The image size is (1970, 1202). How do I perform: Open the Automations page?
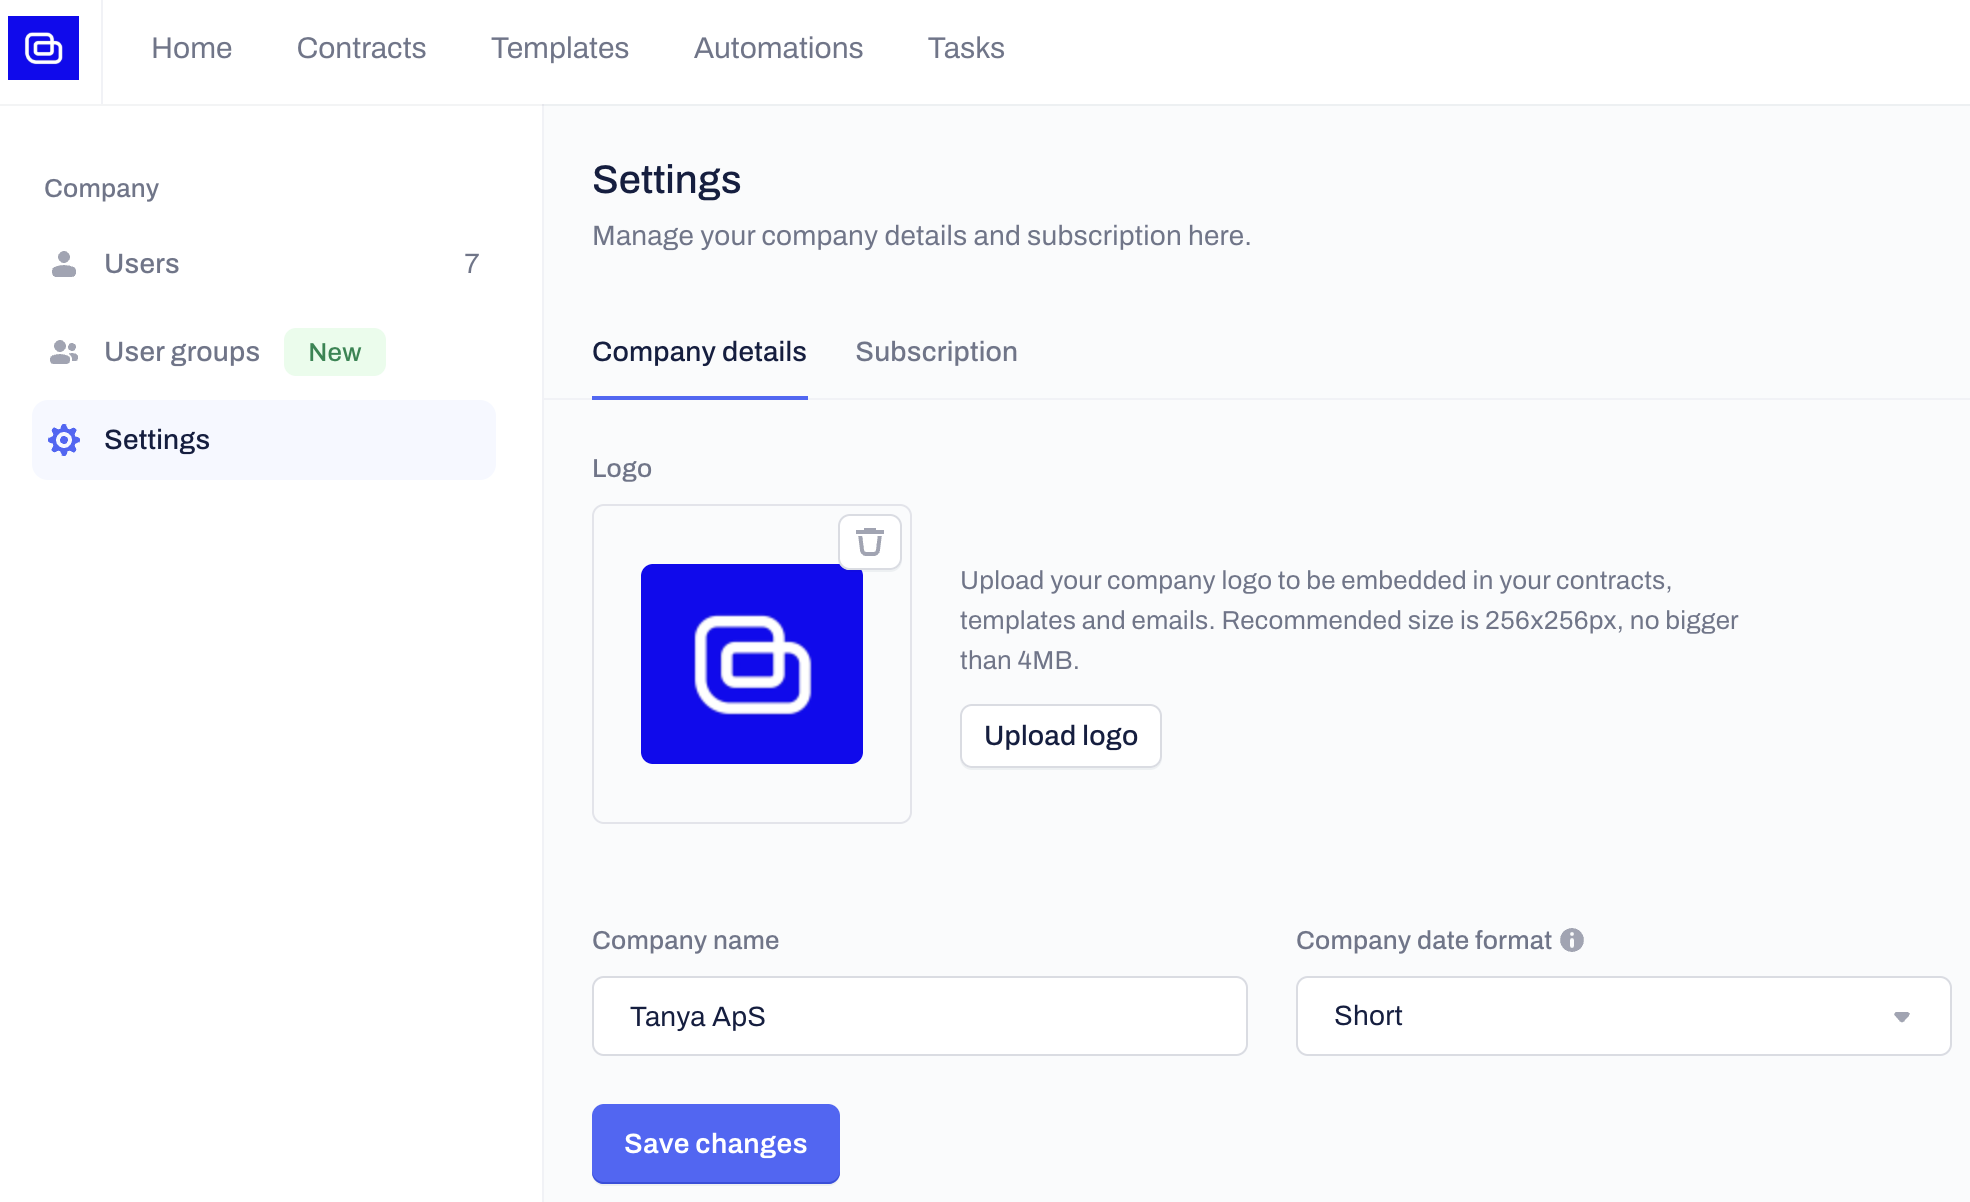[778, 48]
